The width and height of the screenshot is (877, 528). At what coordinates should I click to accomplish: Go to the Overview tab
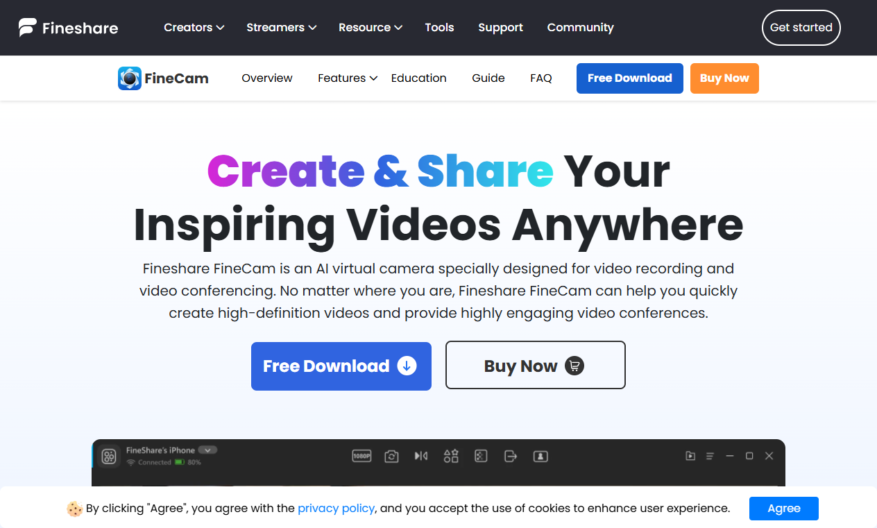(x=267, y=78)
